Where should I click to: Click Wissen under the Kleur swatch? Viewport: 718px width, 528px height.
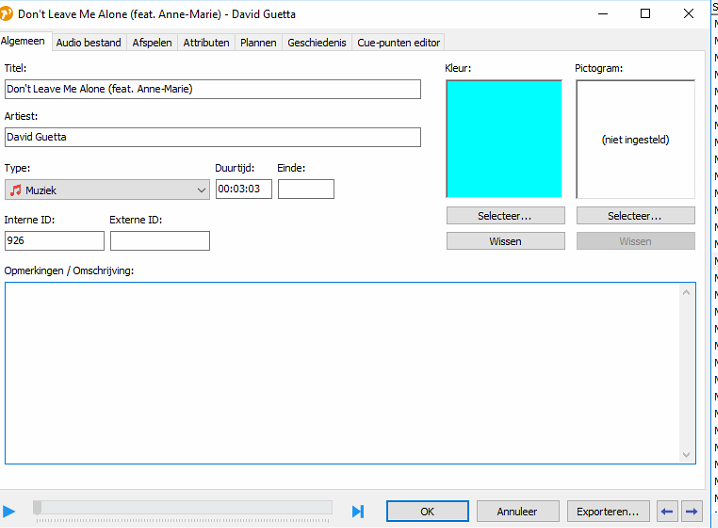pyautogui.click(x=505, y=241)
